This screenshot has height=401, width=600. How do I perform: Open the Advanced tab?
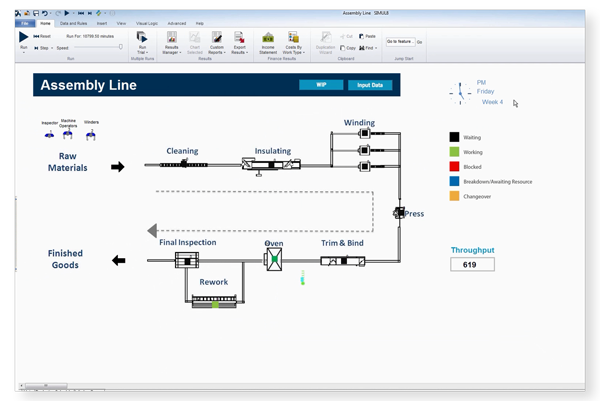click(177, 23)
